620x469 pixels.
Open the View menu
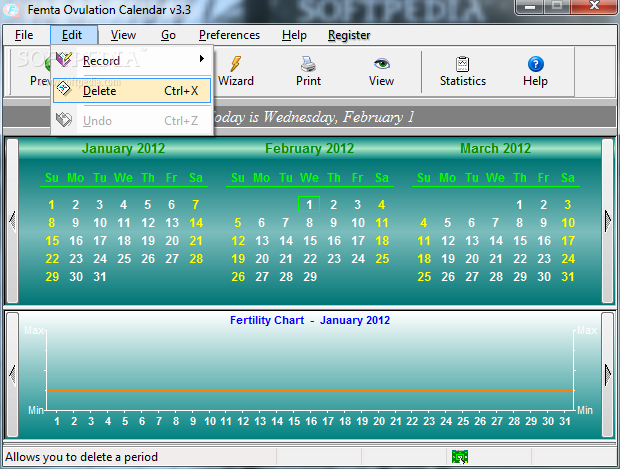pos(123,35)
